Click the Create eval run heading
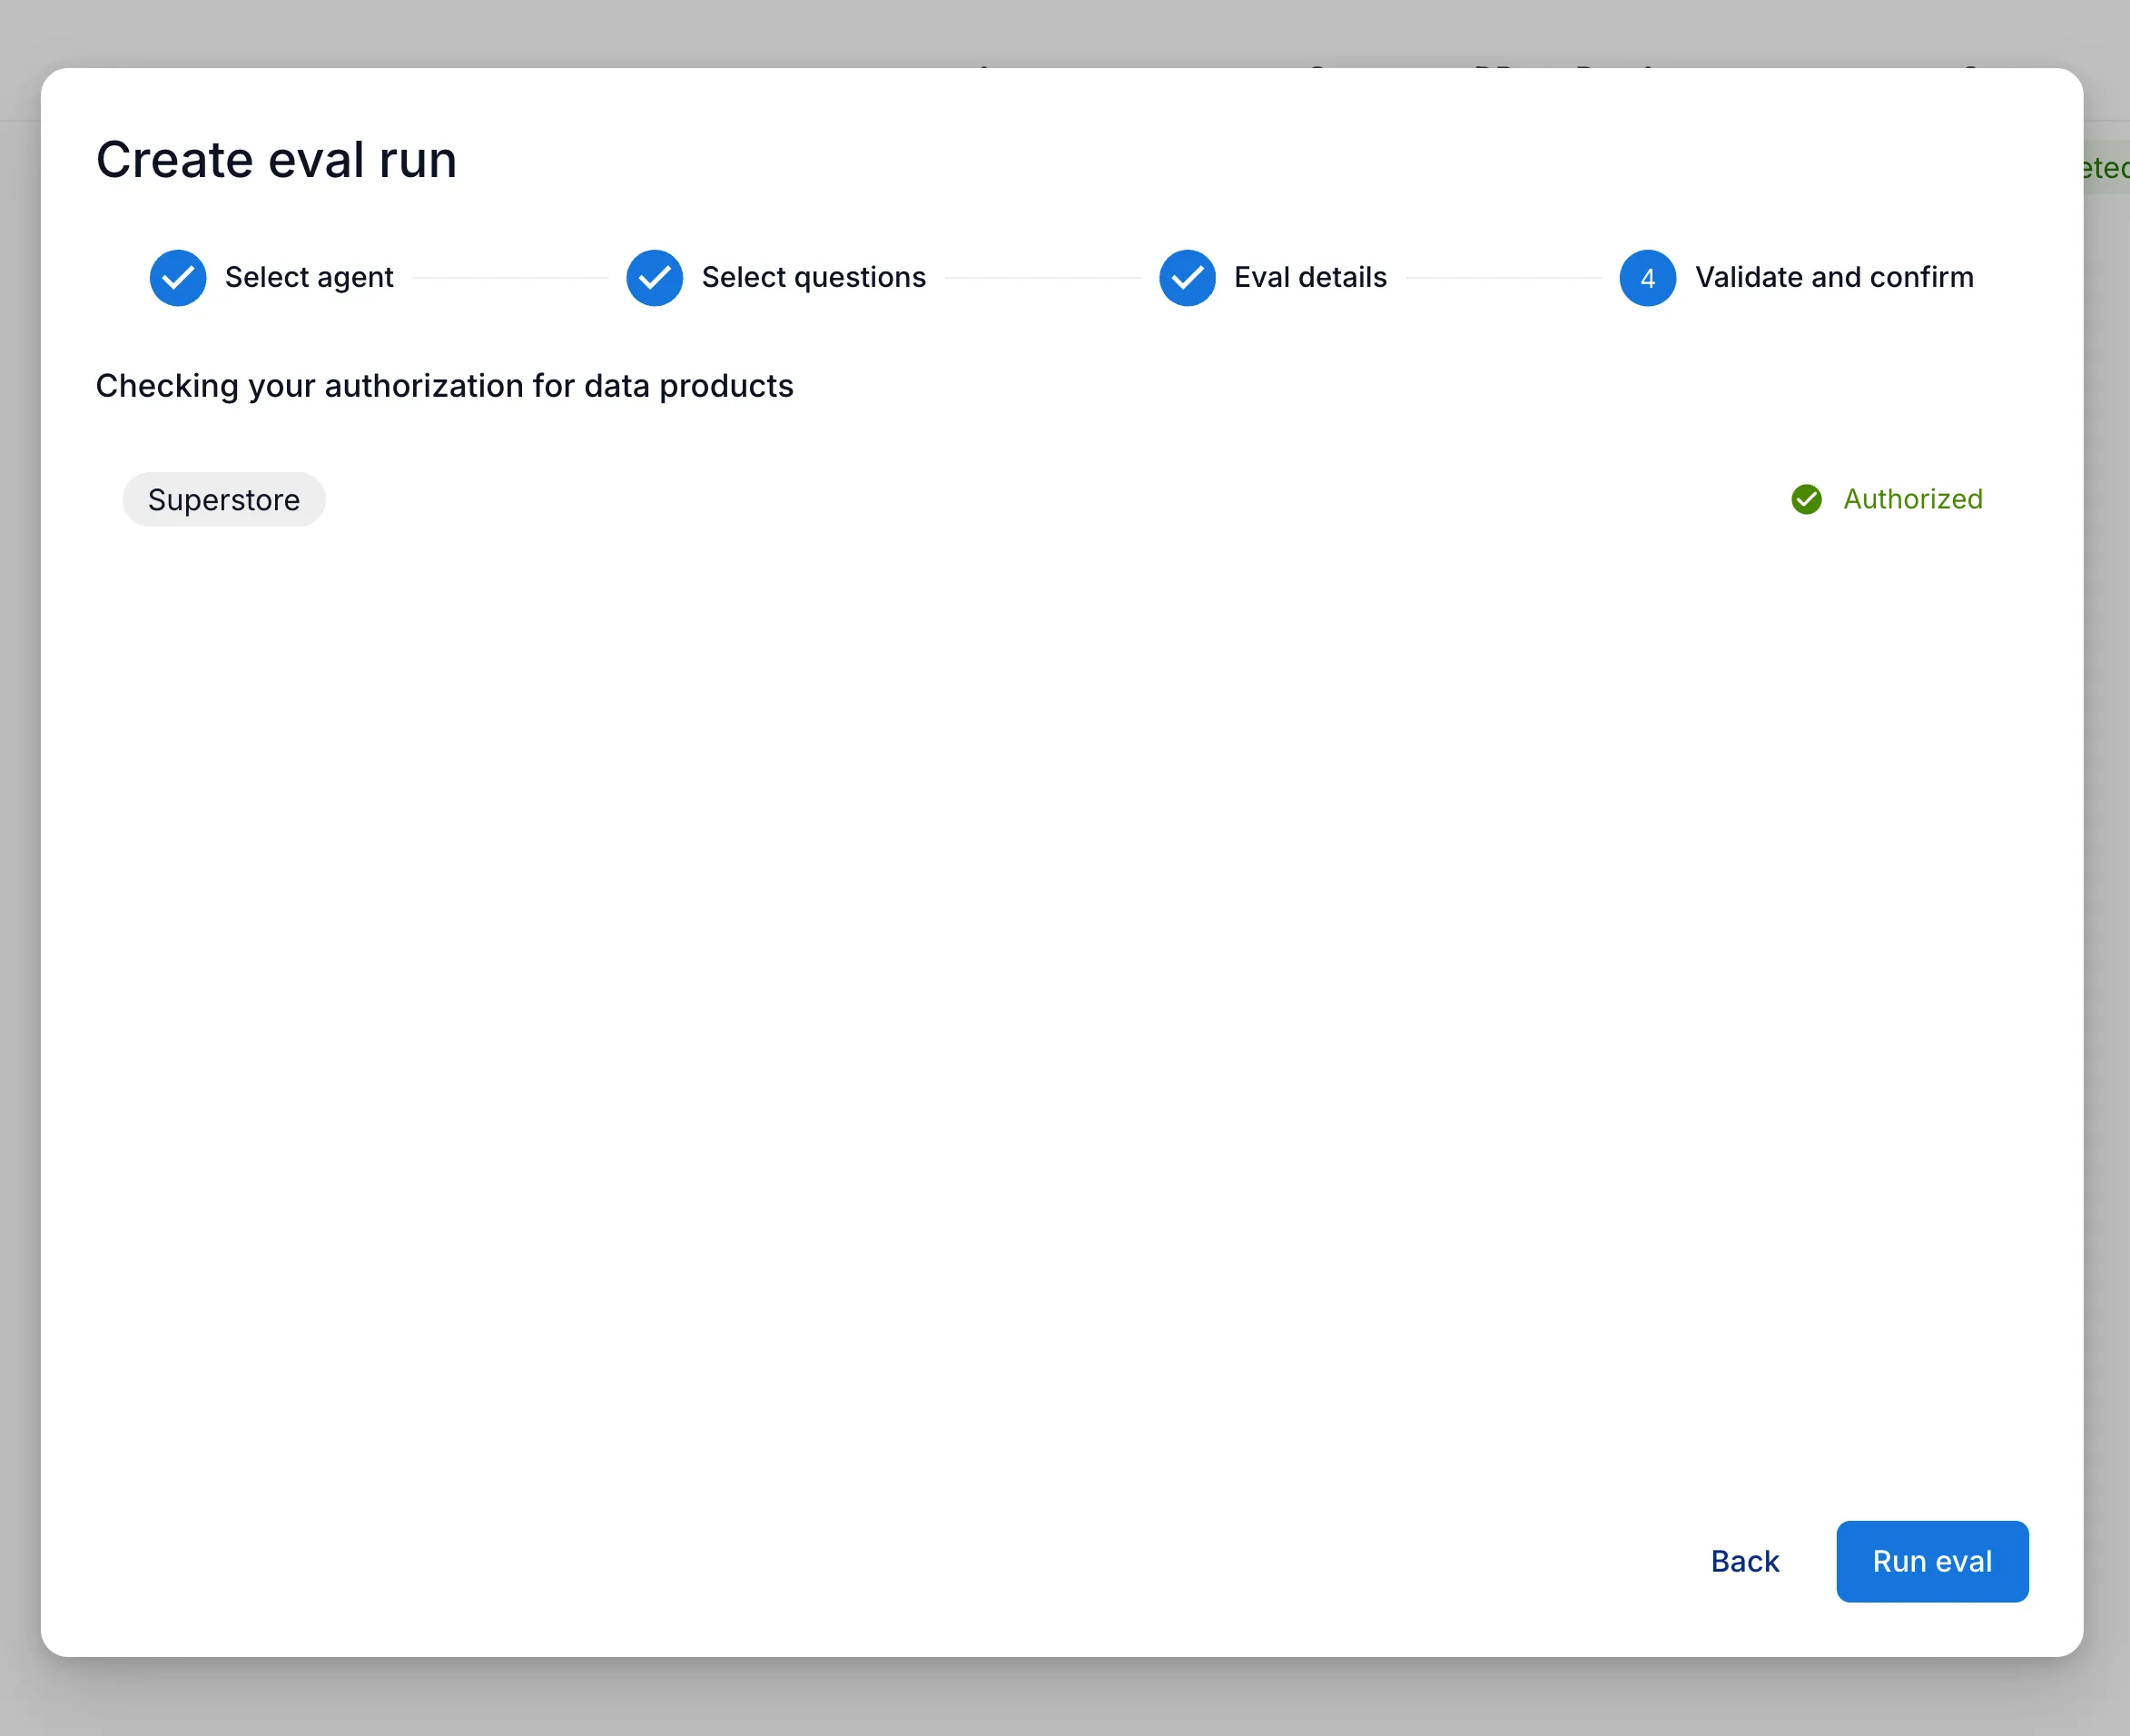 (x=276, y=160)
